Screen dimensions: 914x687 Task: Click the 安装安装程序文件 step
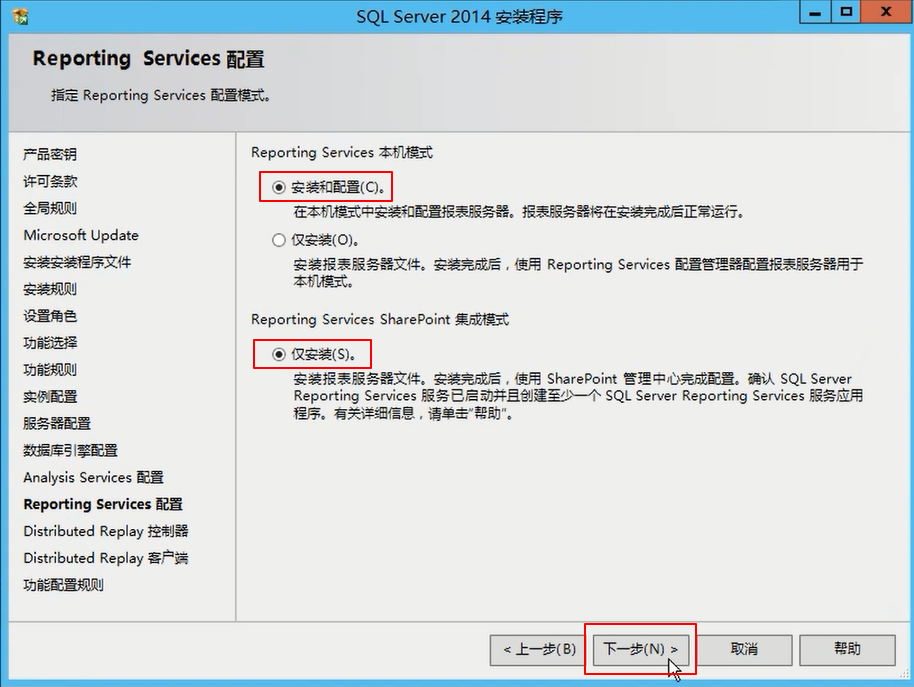[x=77, y=262]
